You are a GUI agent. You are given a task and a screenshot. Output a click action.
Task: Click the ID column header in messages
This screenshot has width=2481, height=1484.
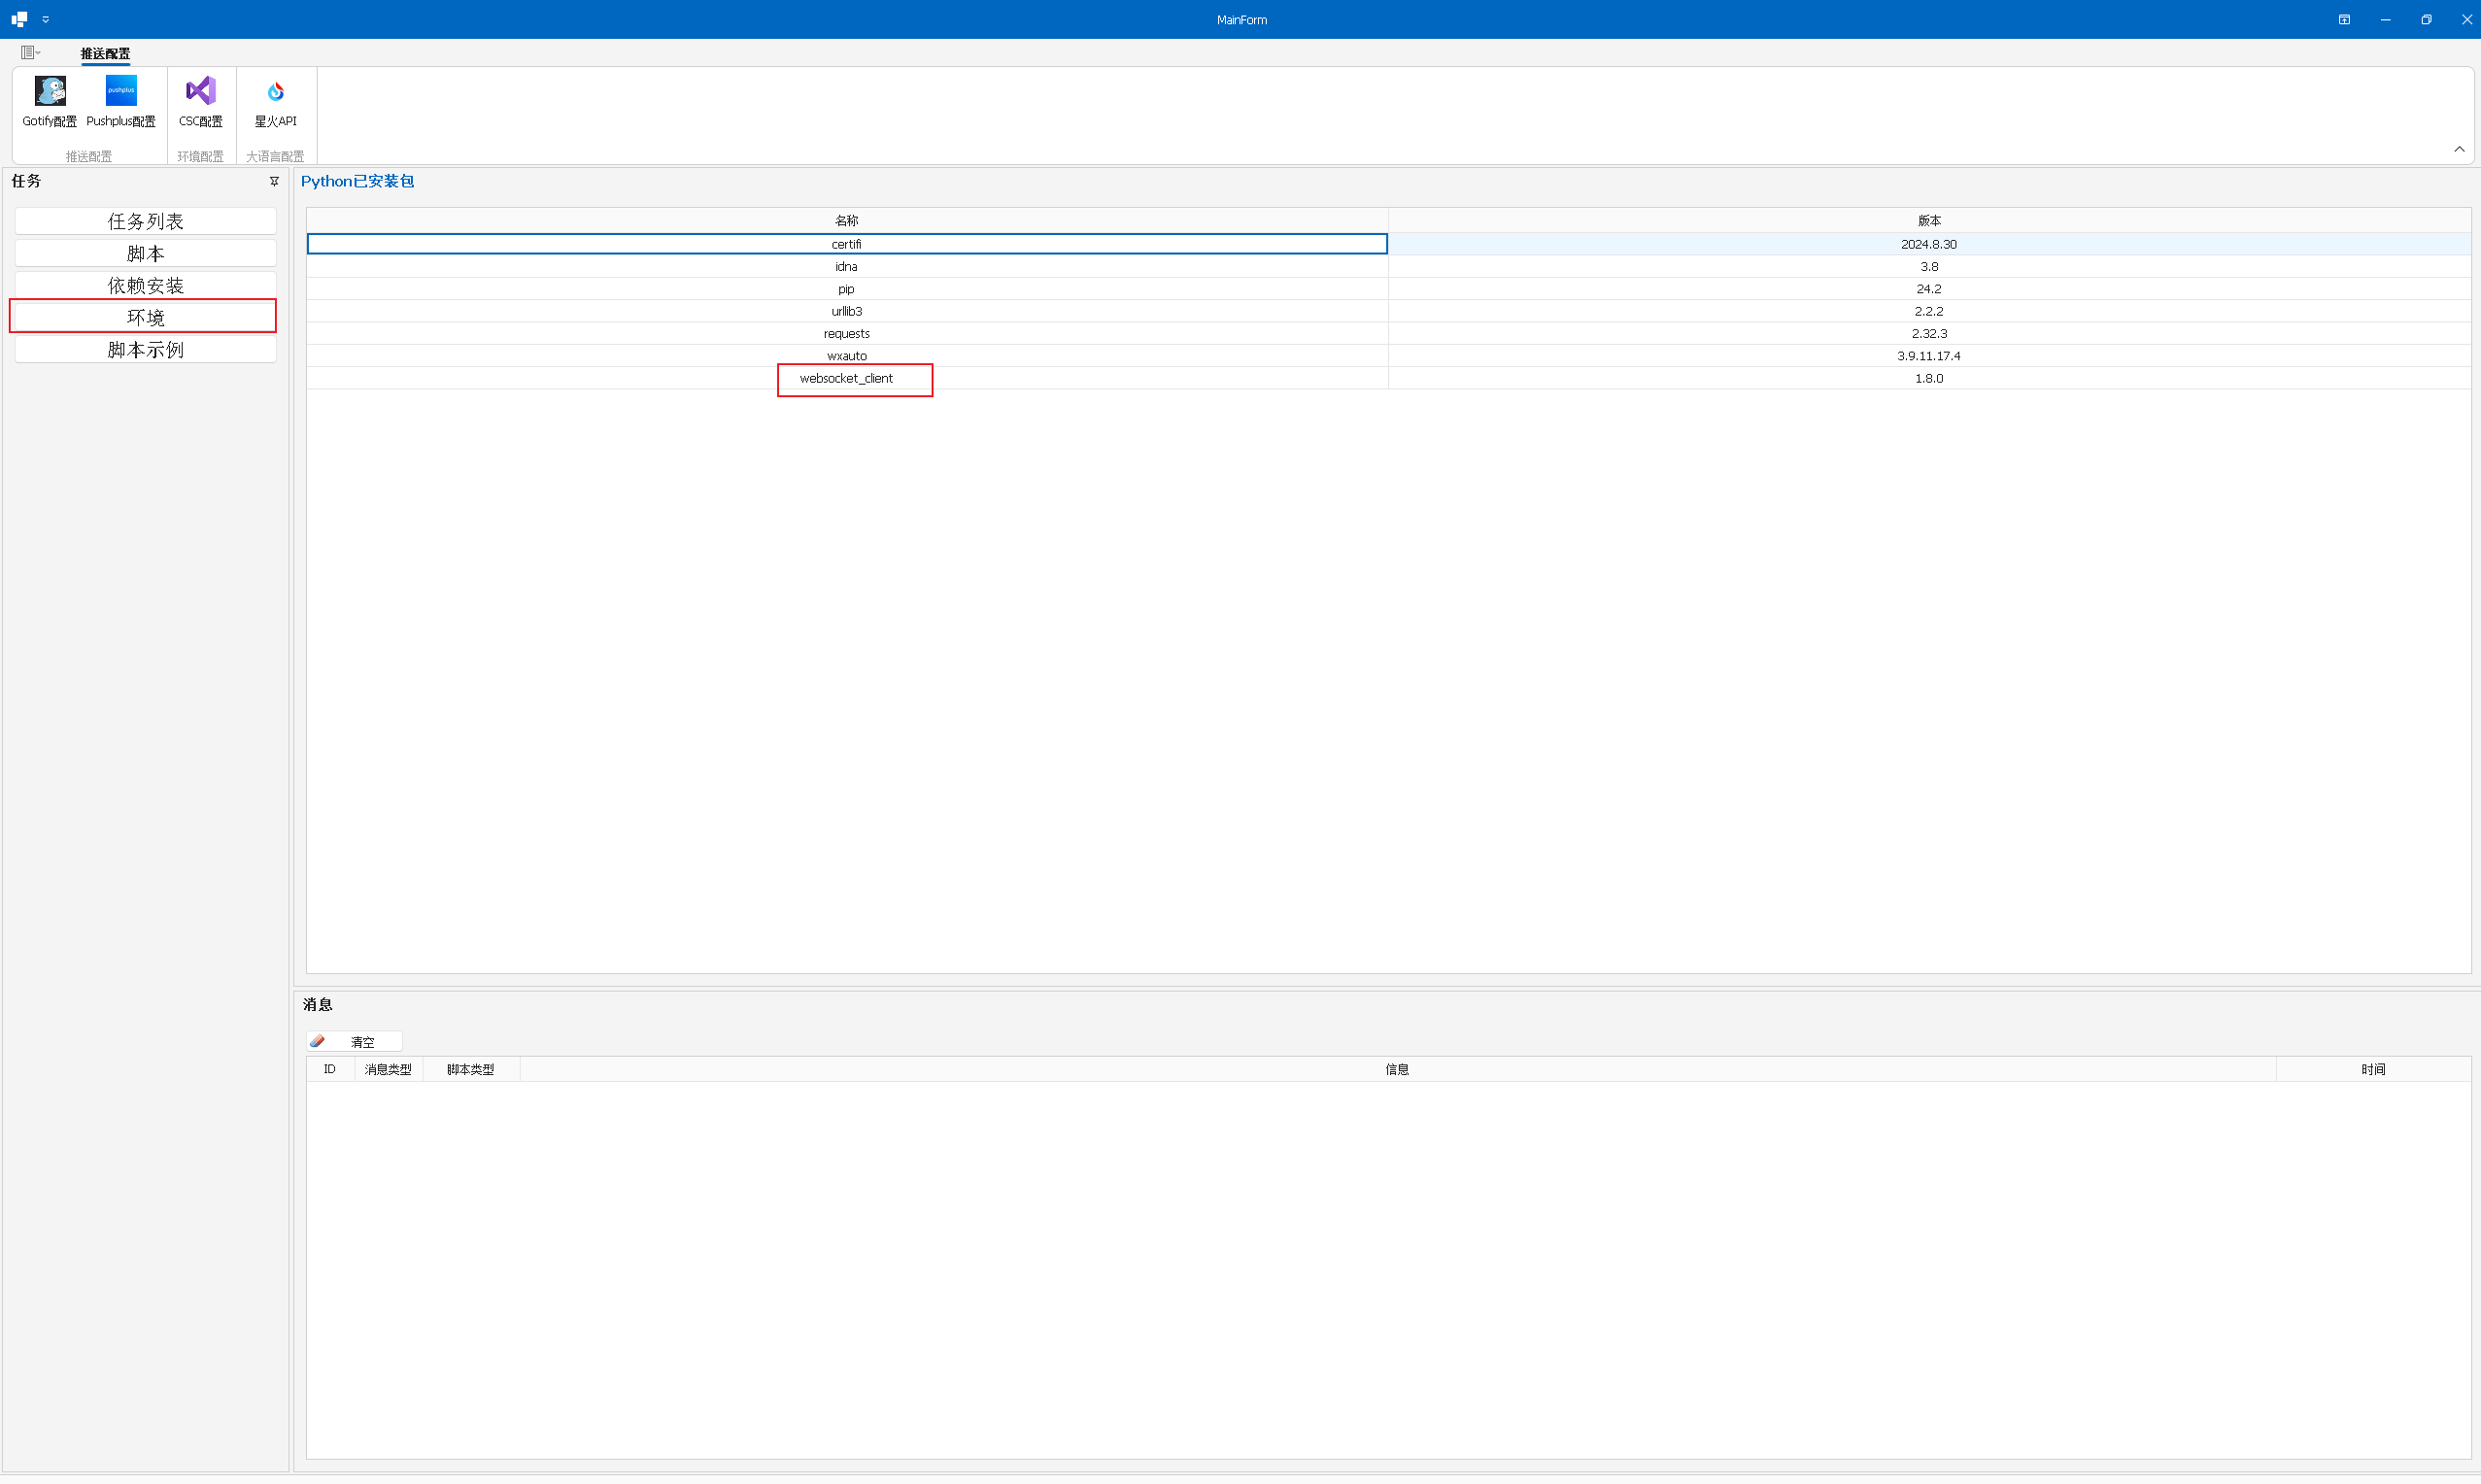330,1069
